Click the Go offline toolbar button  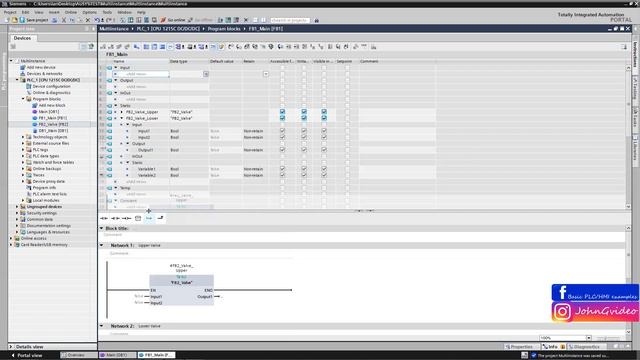[x=200, y=20]
